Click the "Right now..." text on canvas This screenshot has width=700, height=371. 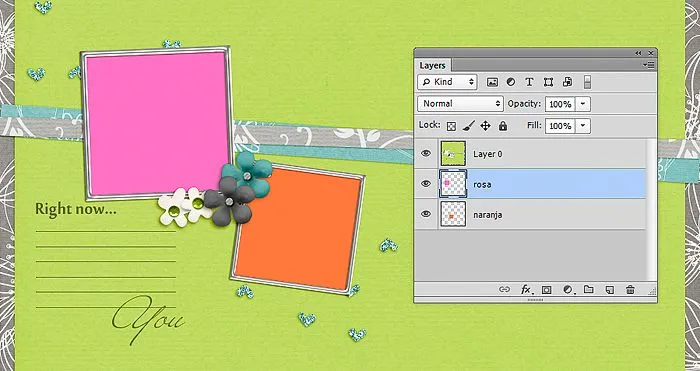pos(76,209)
